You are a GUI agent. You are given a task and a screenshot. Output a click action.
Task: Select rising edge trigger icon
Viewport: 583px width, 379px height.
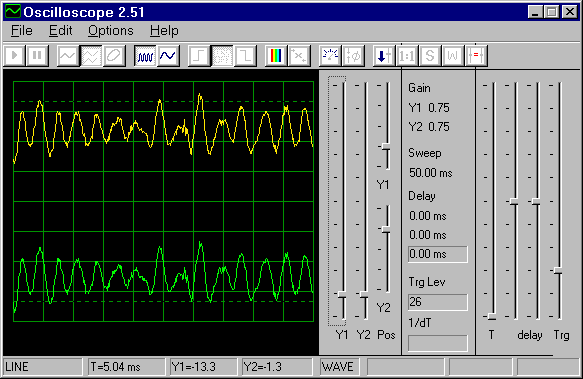[x=199, y=56]
